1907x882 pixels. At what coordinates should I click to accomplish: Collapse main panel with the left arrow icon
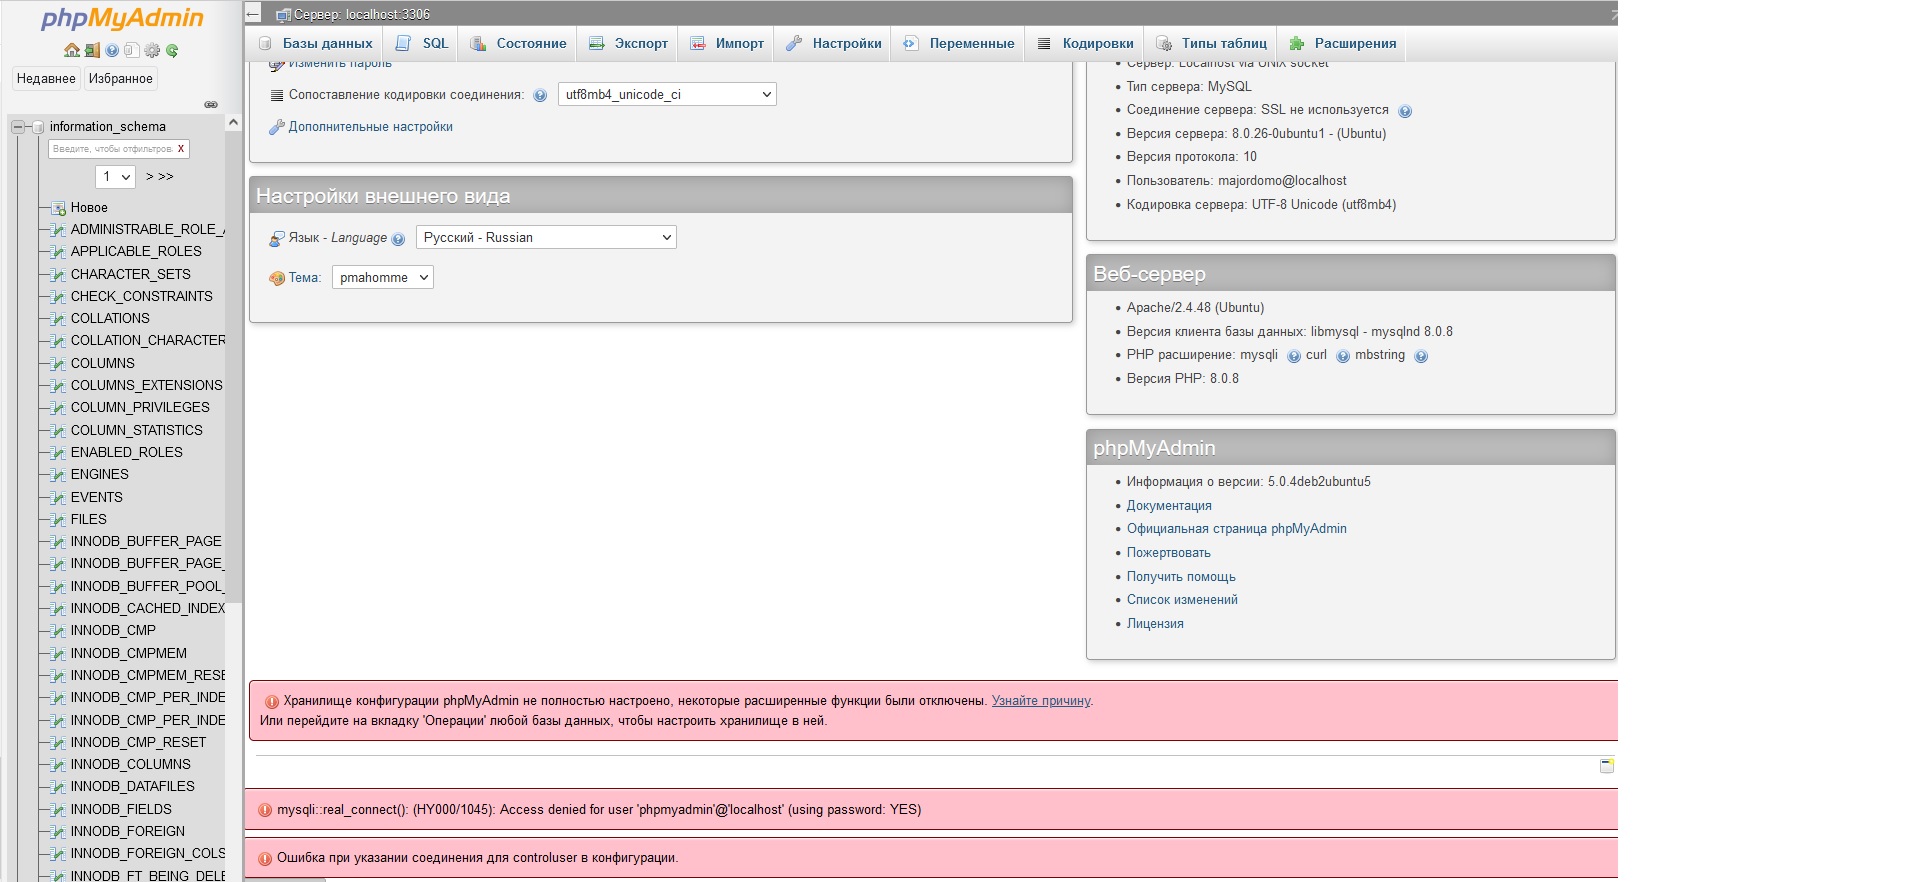(253, 14)
